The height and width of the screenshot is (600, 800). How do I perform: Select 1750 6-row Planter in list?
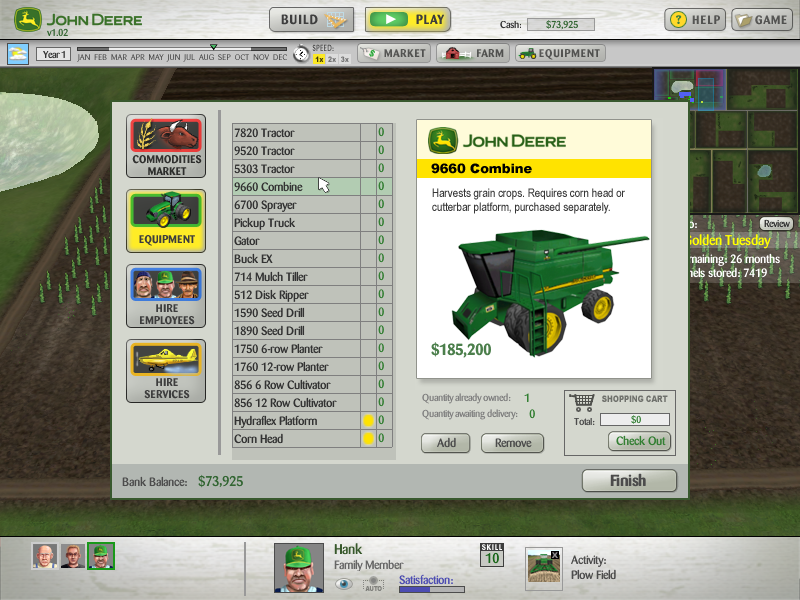click(312, 348)
